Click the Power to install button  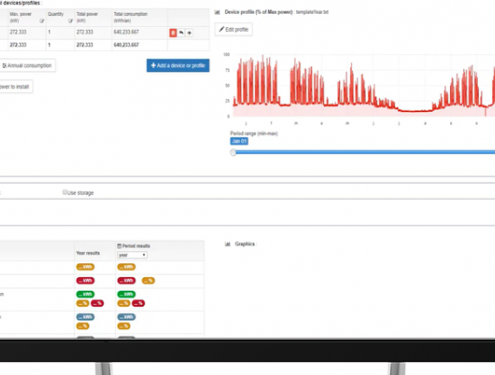point(15,87)
